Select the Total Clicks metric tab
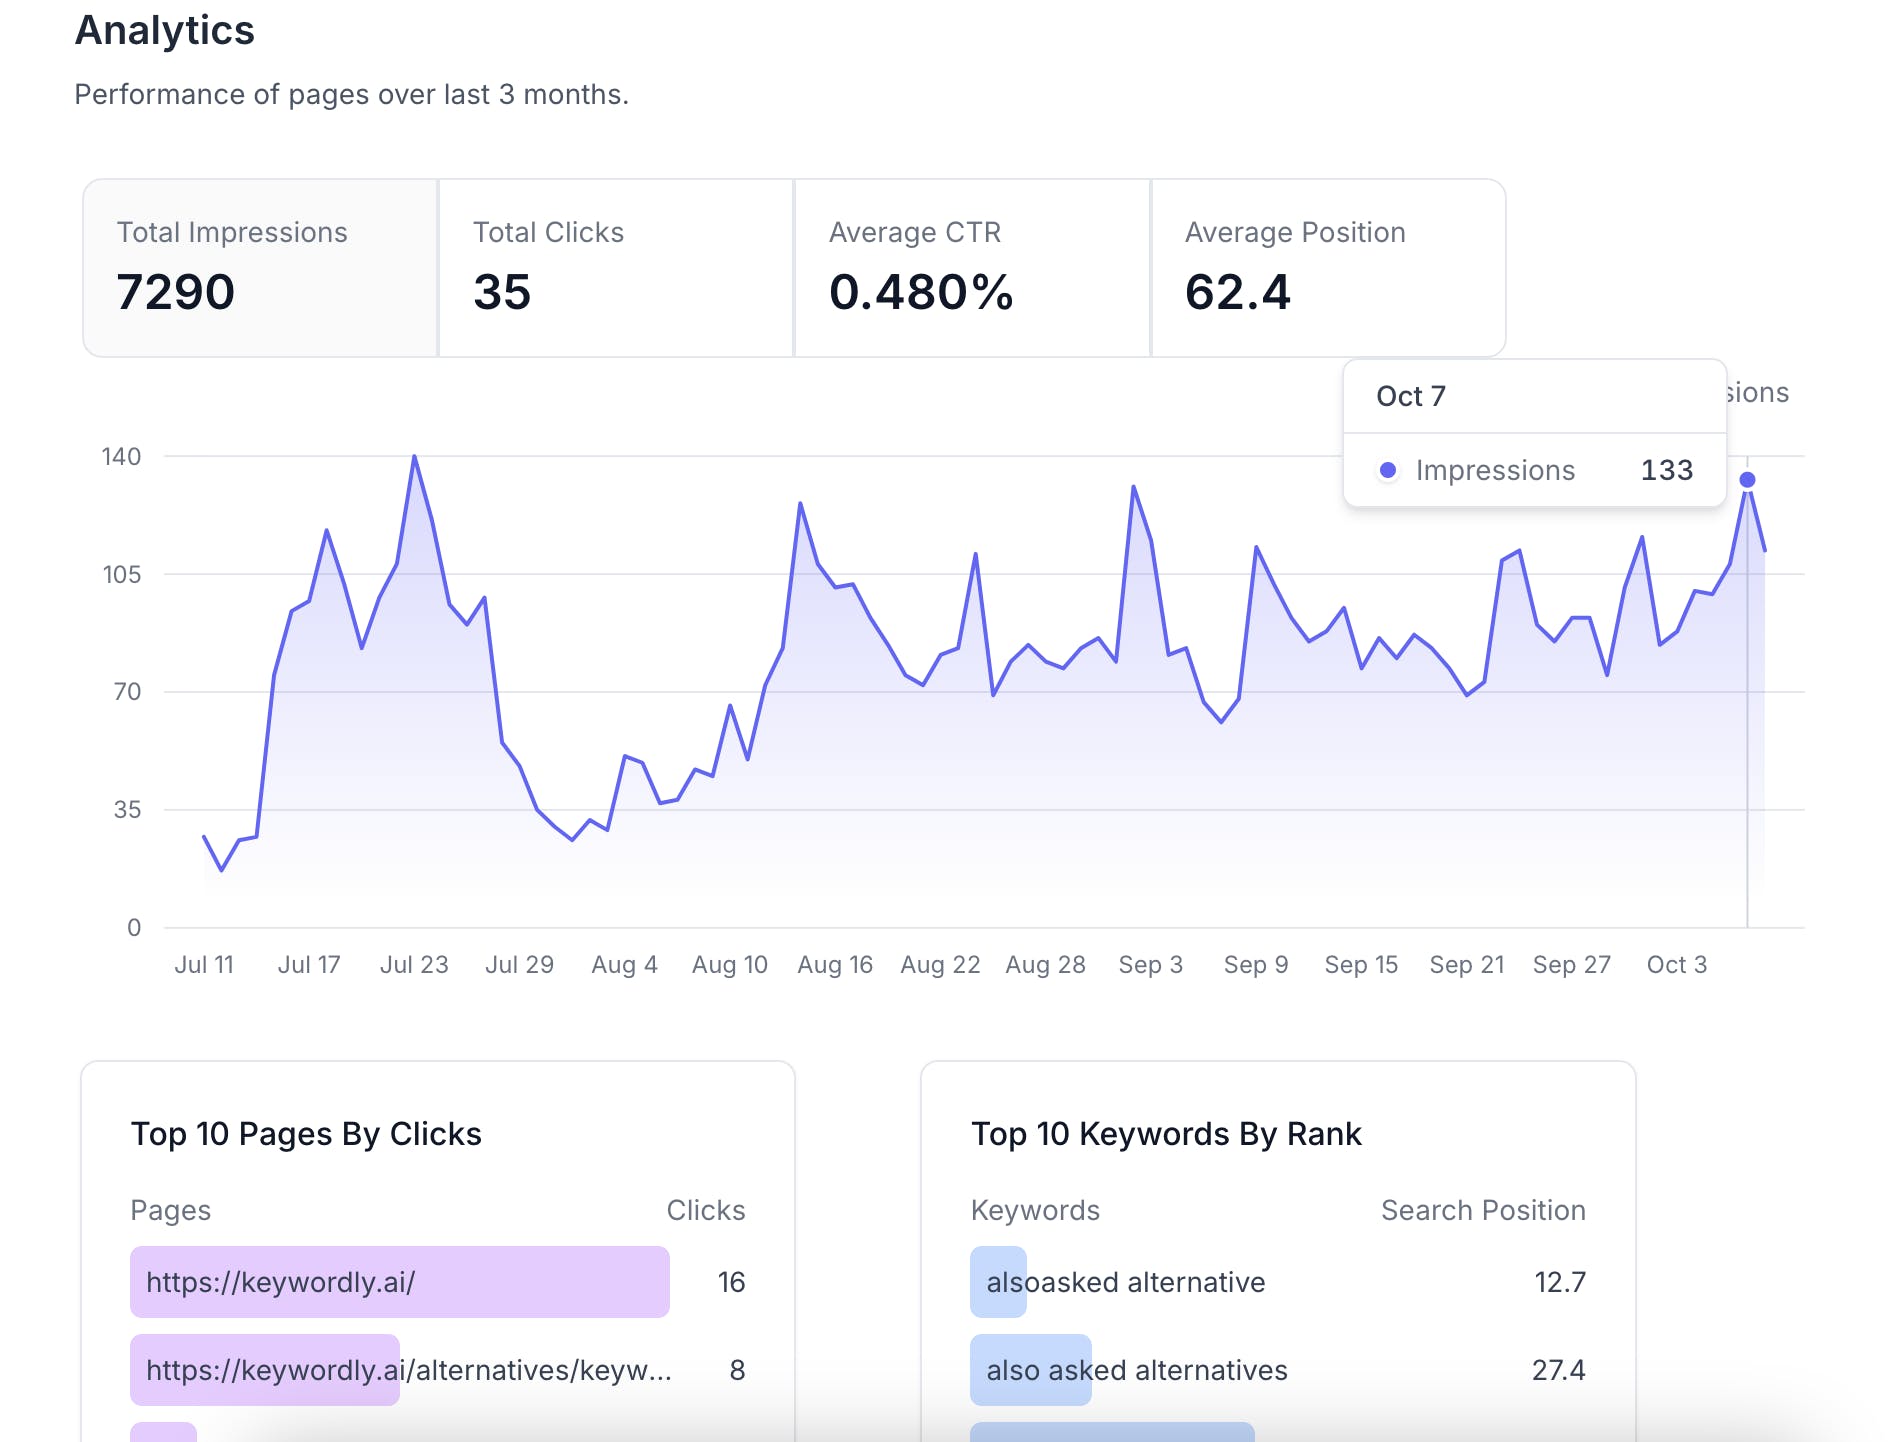The height and width of the screenshot is (1442, 1894). pyautogui.click(x=616, y=268)
